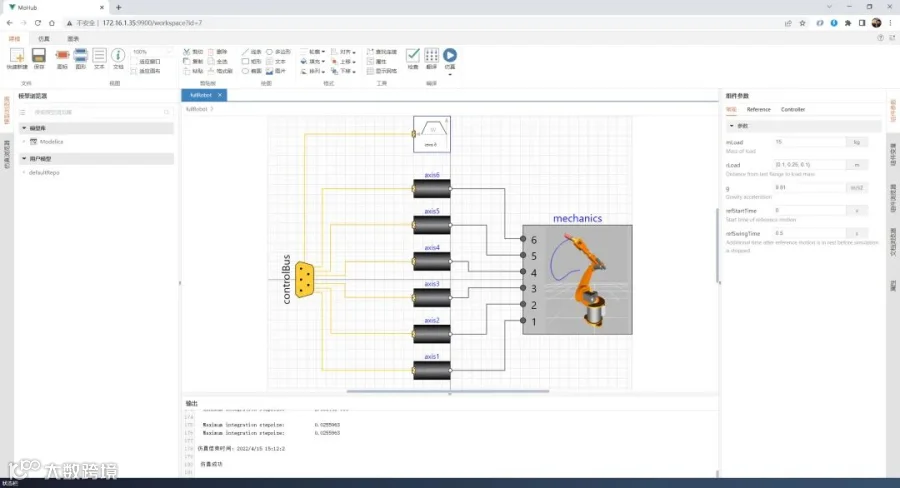Select the mechanics robot component
The width and height of the screenshot is (900, 488).
(x=577, y=280)
